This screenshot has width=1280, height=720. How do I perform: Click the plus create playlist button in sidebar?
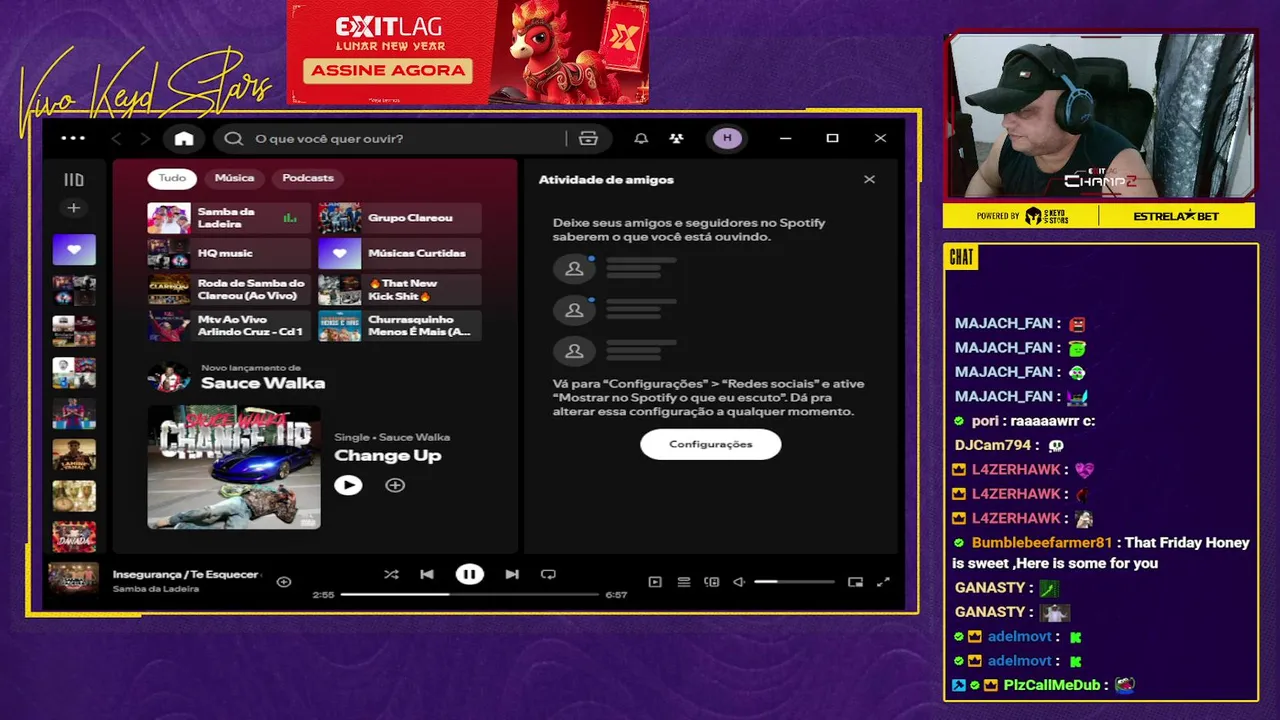tap(73, 208)
